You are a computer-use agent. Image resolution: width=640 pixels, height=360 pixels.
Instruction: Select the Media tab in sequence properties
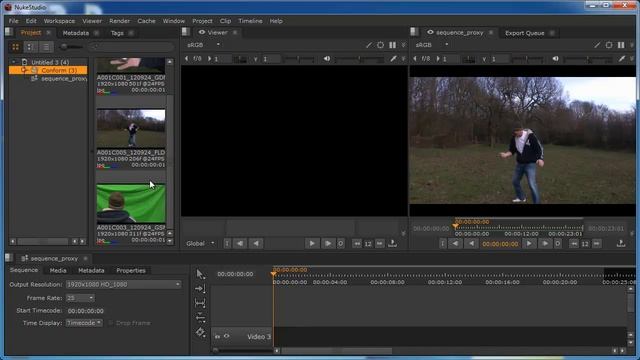click(x=58, y=270)
